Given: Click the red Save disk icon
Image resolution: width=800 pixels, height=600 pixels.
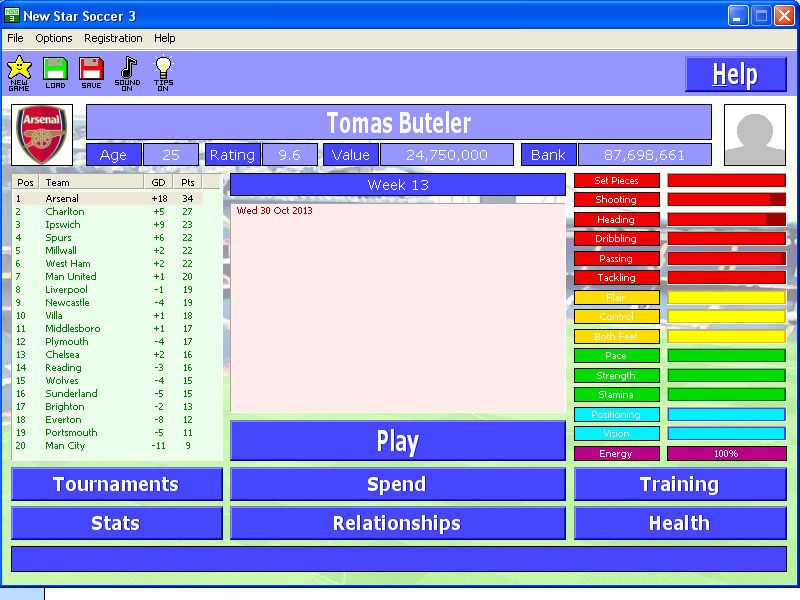Looking at the screenshot, I should 91,71.
